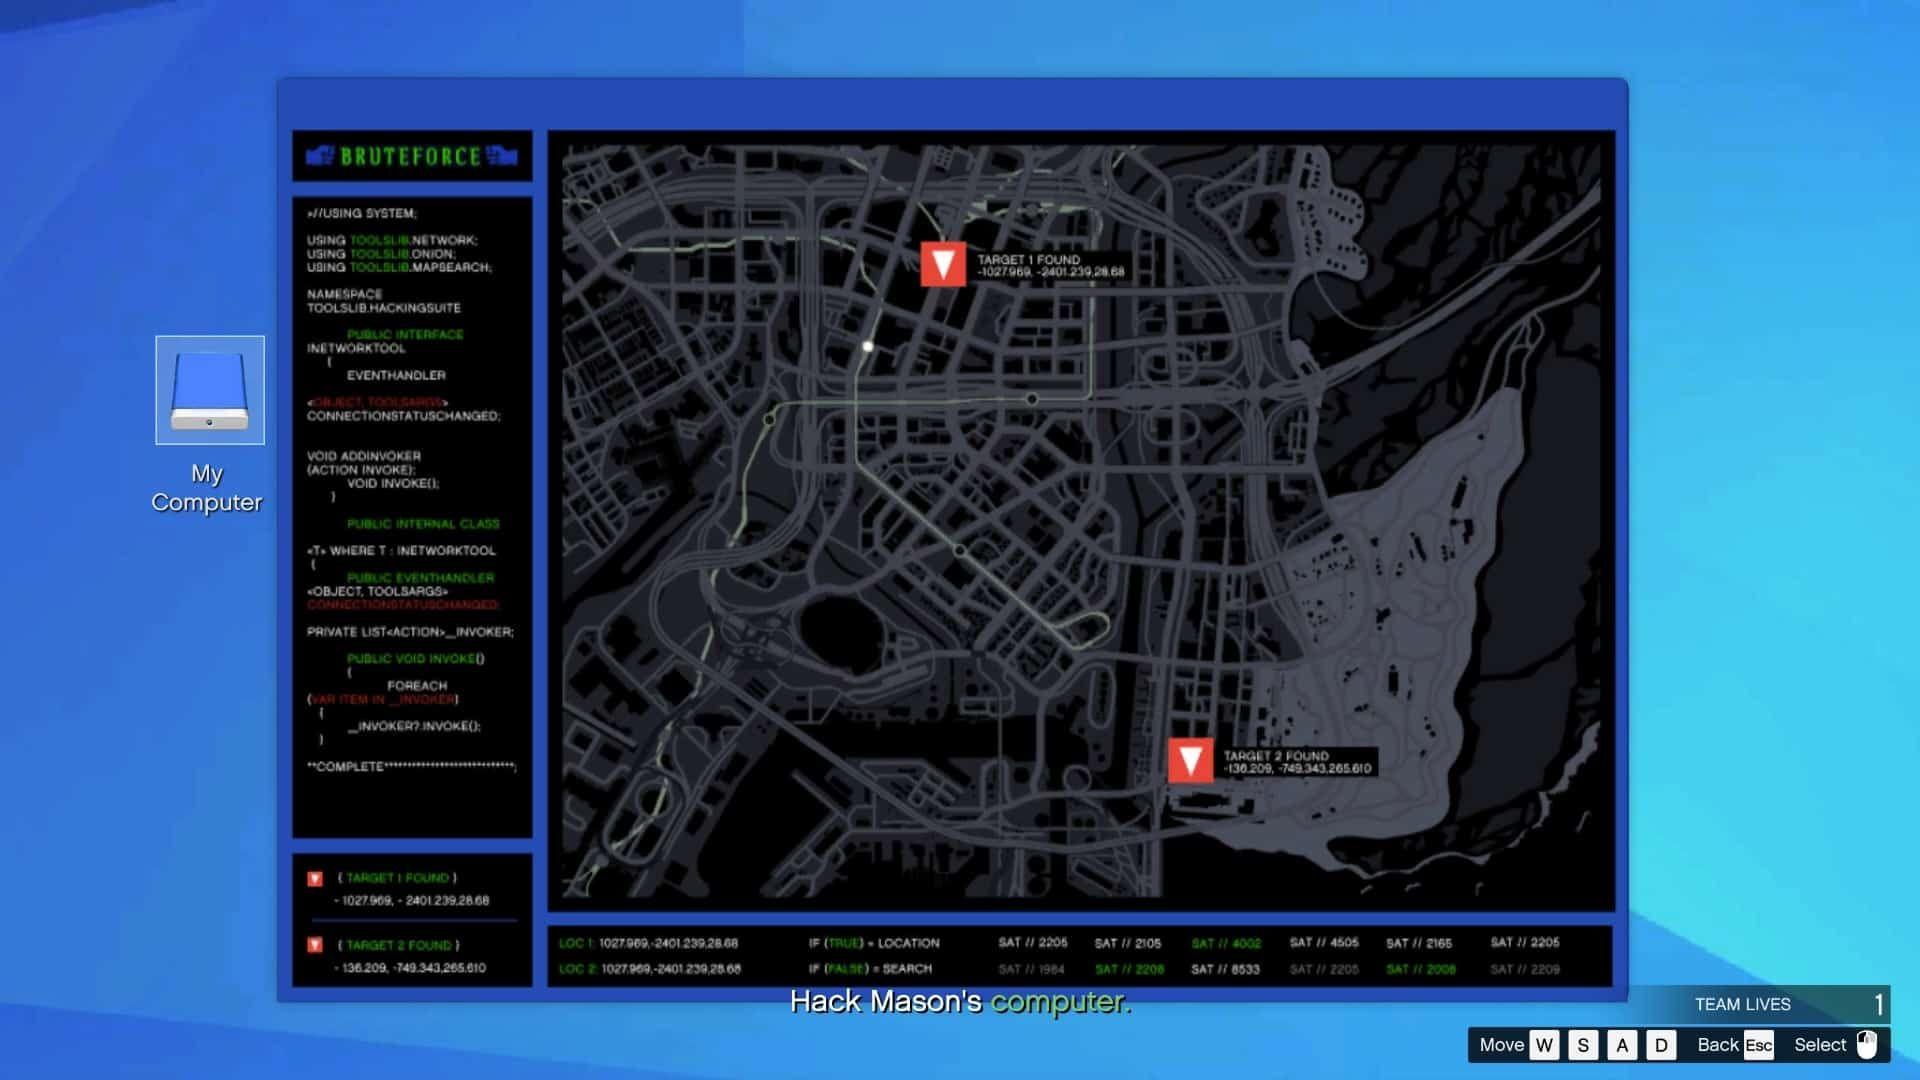
Task: Click the Target 1 Found map label
Action: click(x=1050, y=265)
